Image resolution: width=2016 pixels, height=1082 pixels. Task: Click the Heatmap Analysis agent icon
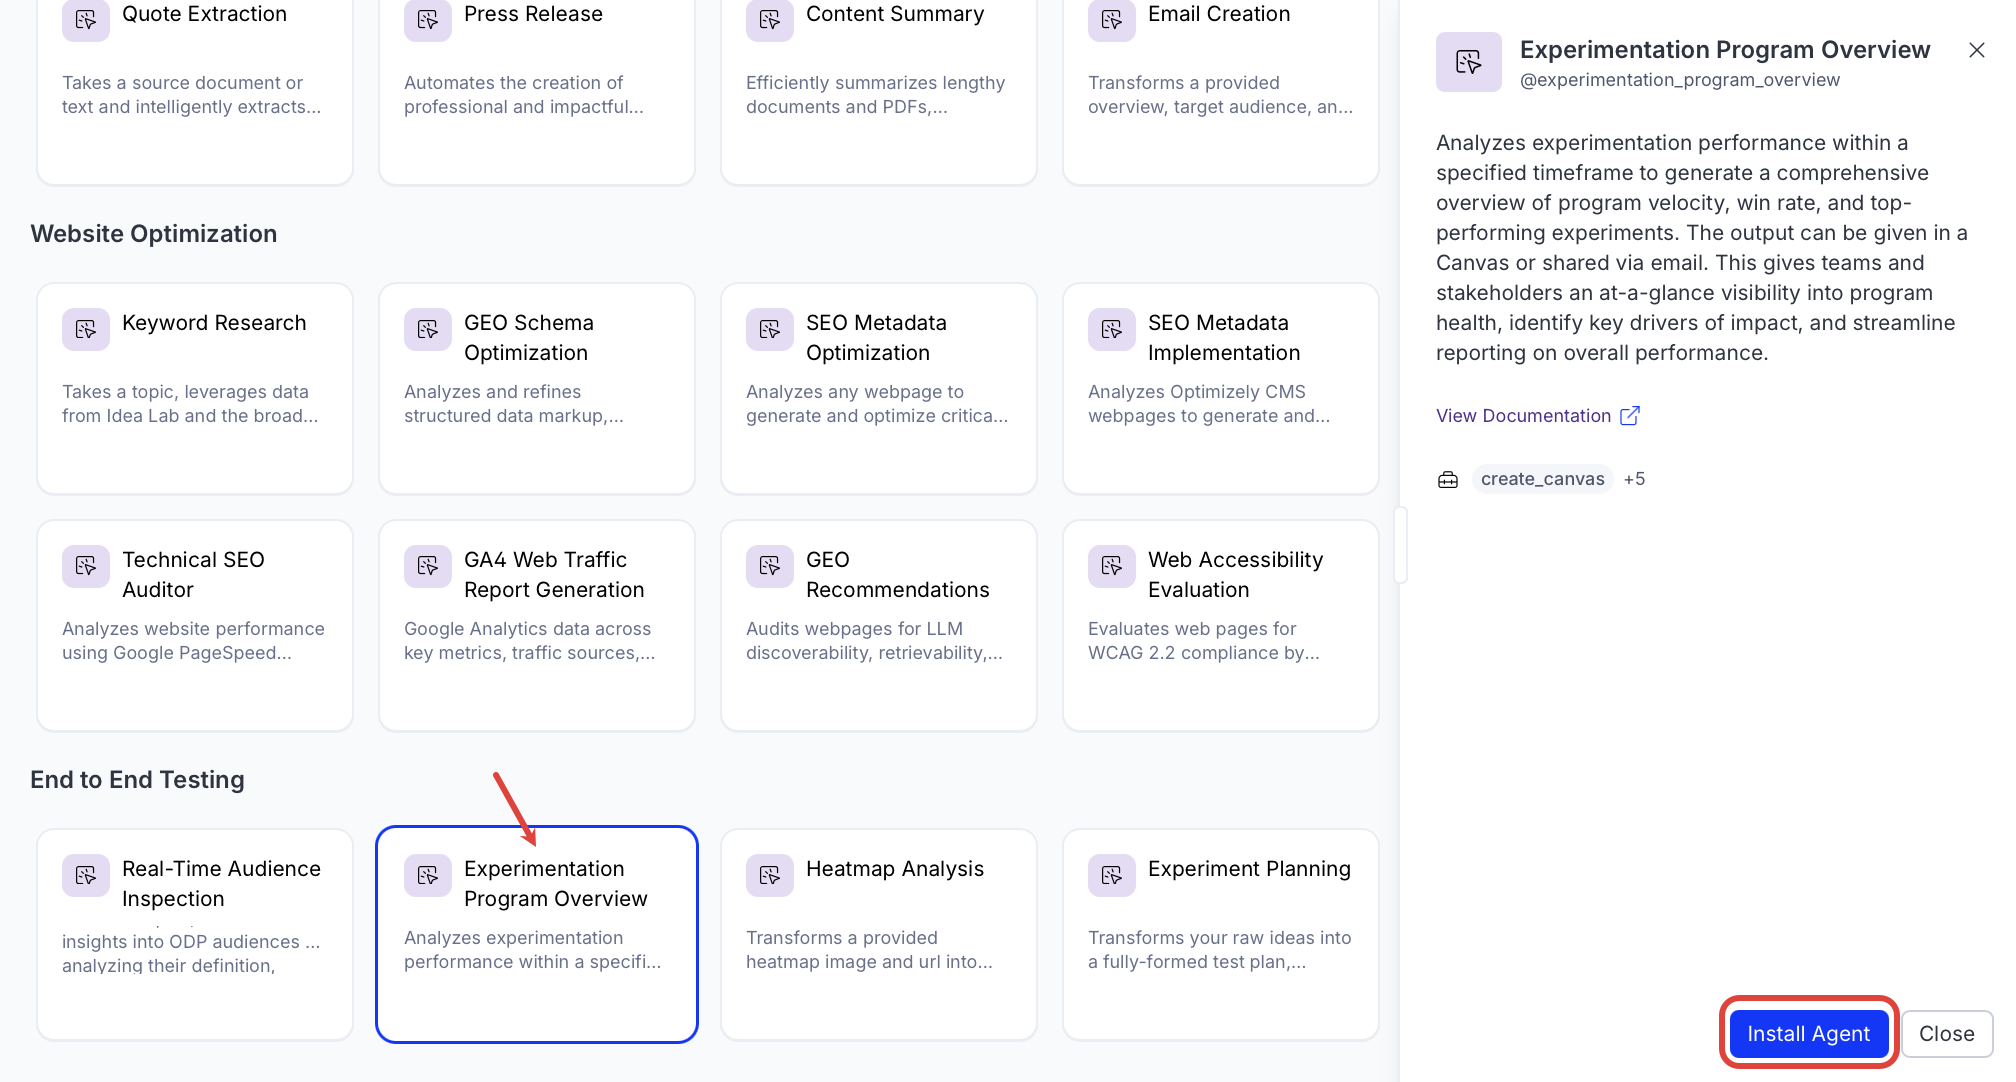click(769, 875)
